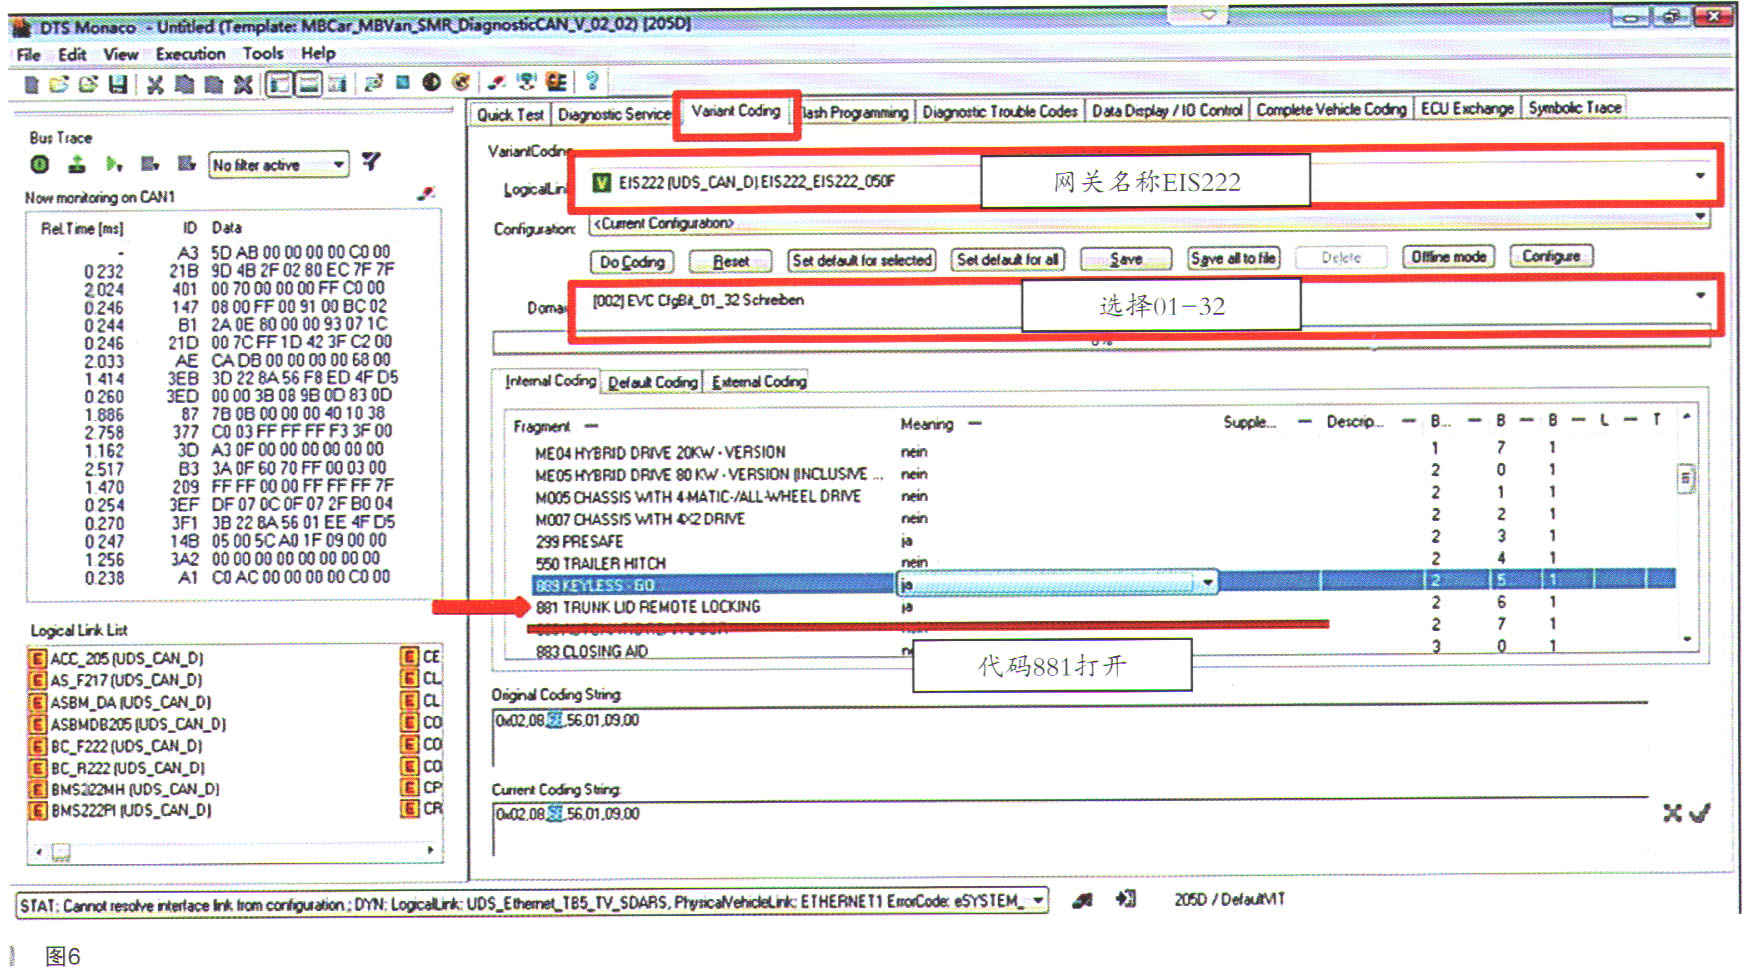This screenshot has width=1752, height=979.
Task: Open the Tools menu
Action: coord(263,54)
